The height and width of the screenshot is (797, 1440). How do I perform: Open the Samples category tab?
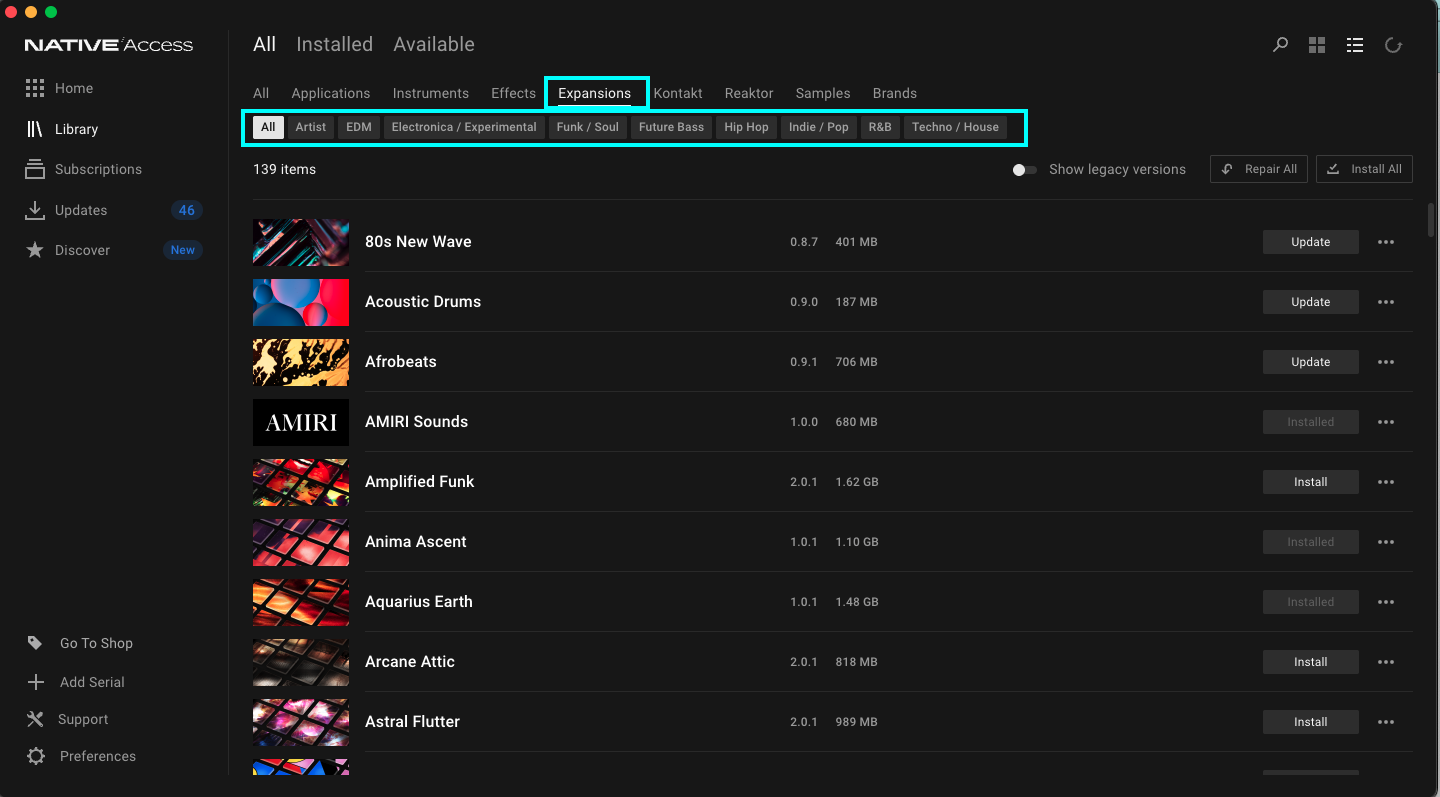pos(823,93)
